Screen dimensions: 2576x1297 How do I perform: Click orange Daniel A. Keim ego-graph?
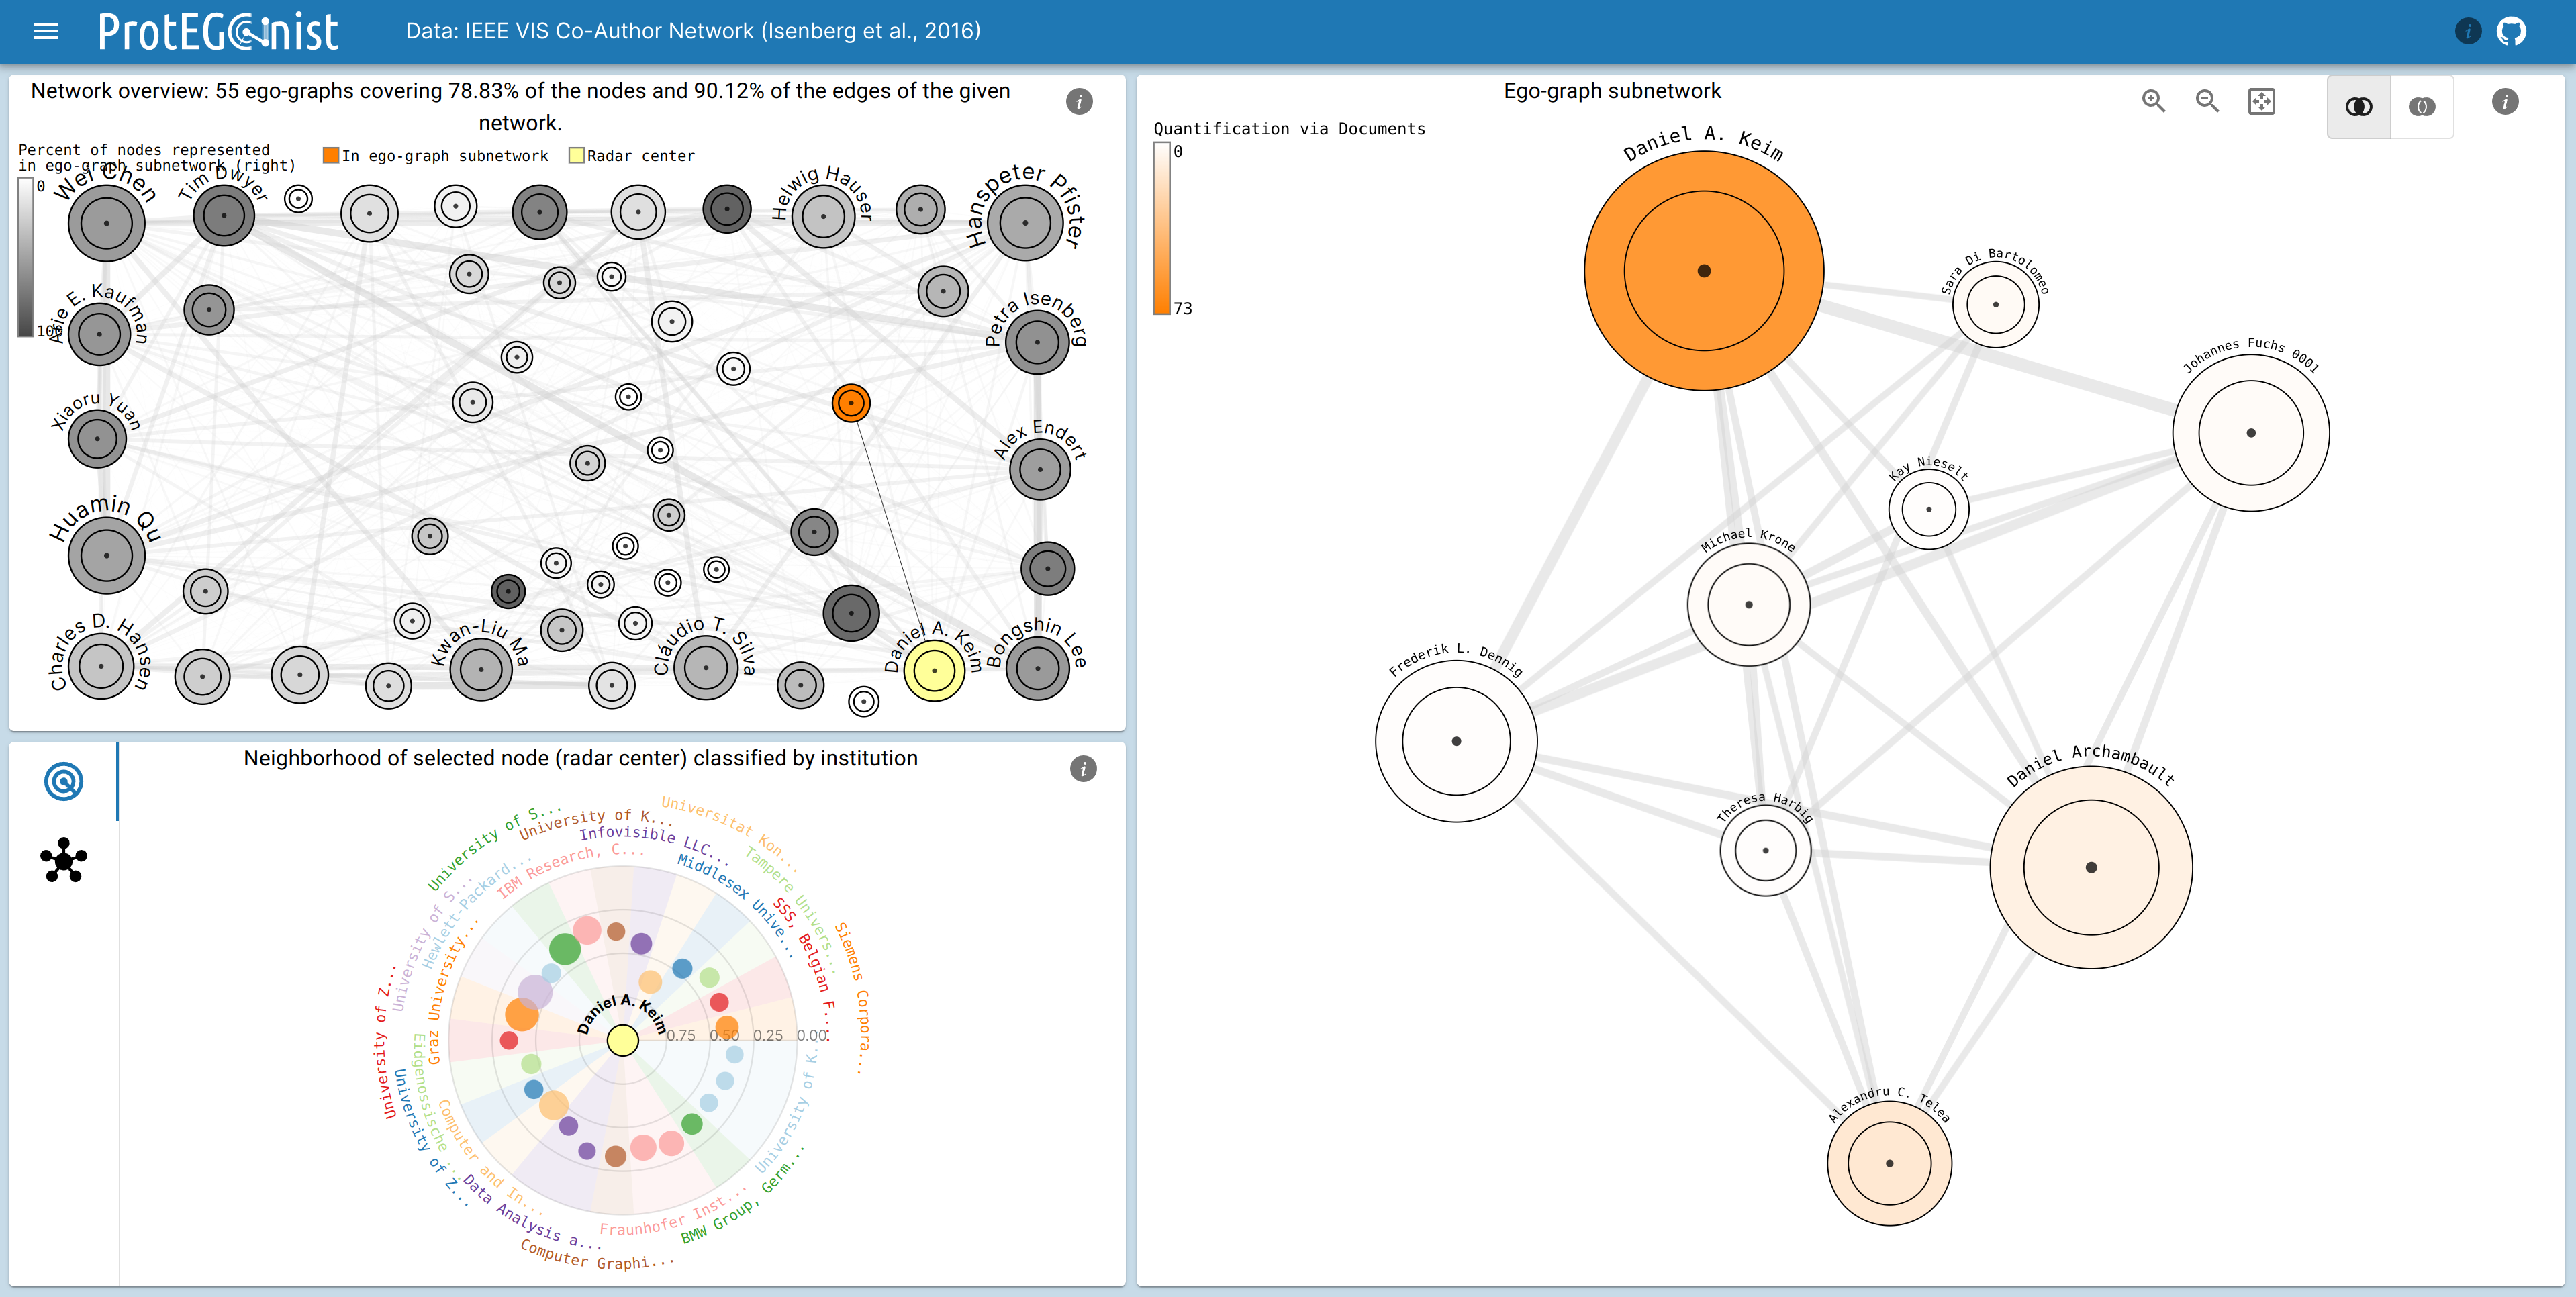coord(1703,271)
